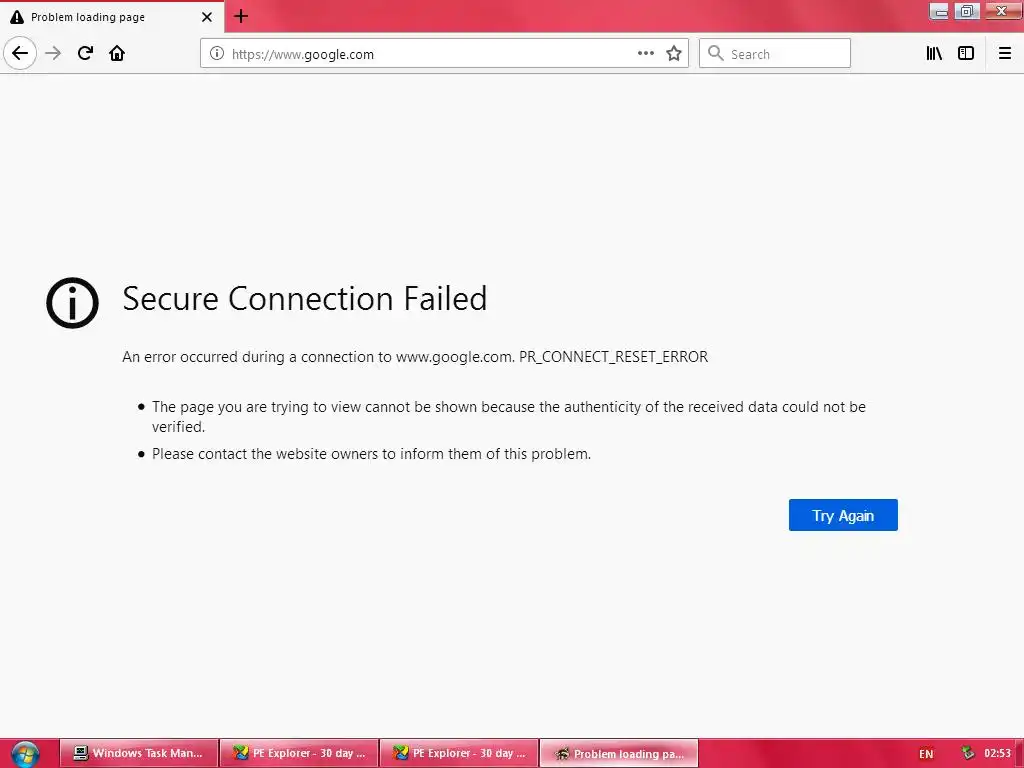1024x768 pixels.
Task: Bookmark this page with the star
Action: click(x=674, y=54)
